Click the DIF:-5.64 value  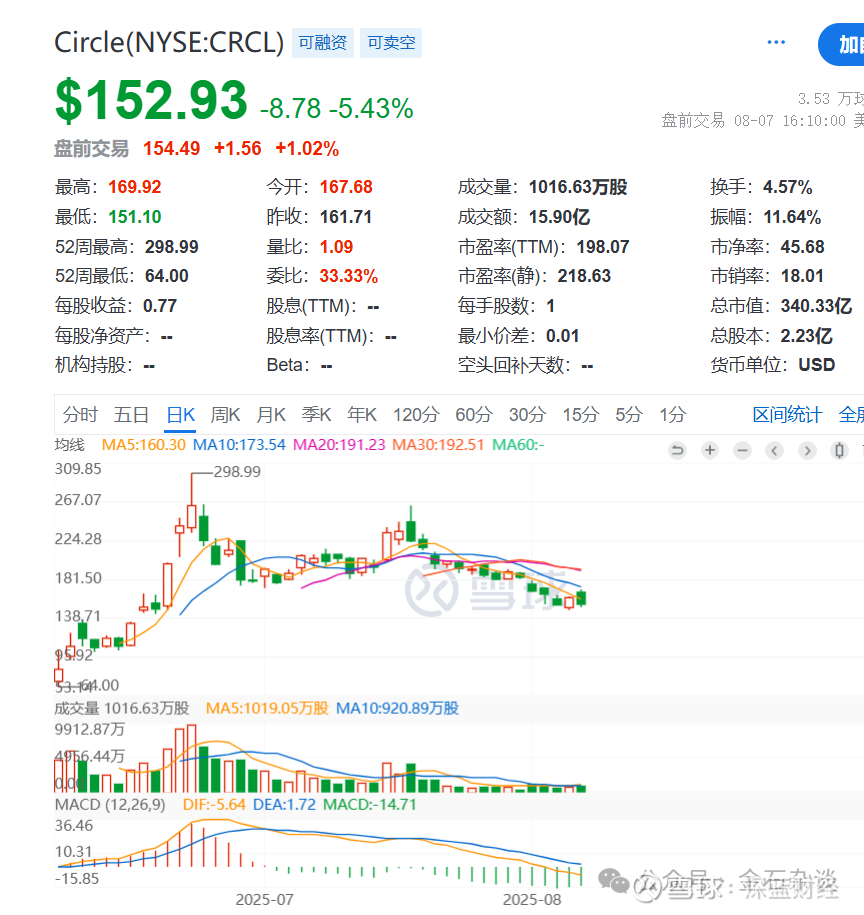coord(214,805)
